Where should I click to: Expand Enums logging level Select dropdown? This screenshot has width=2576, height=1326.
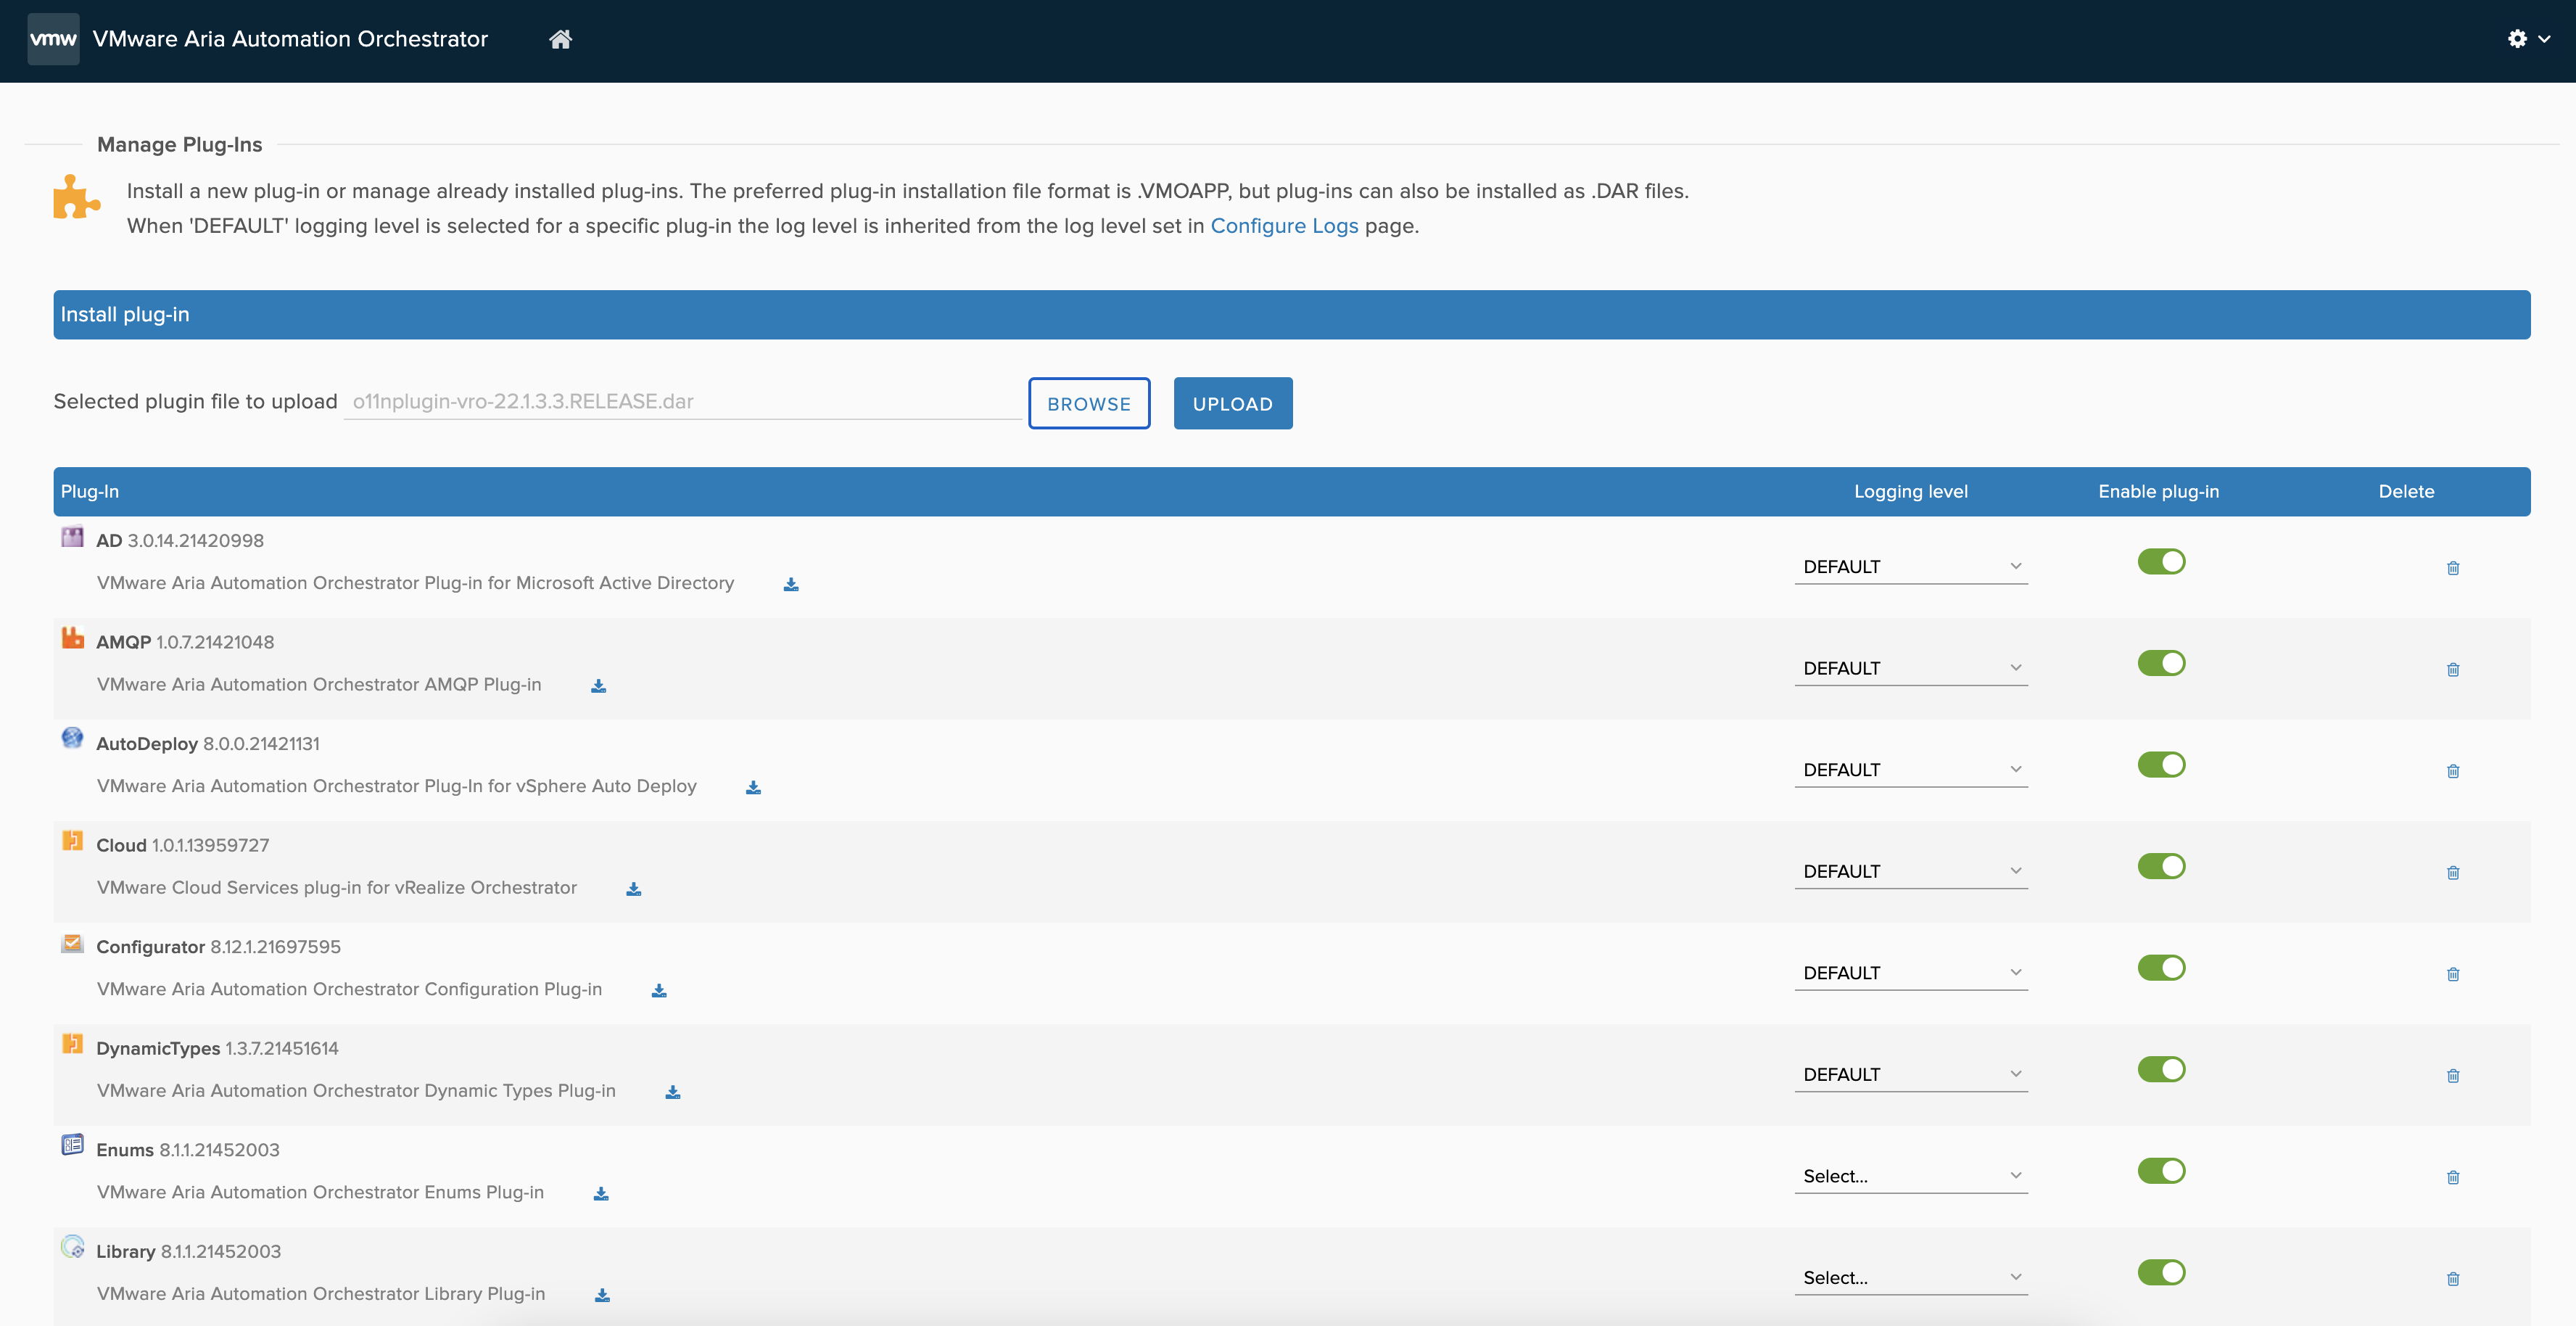tap(1910, 1176)
